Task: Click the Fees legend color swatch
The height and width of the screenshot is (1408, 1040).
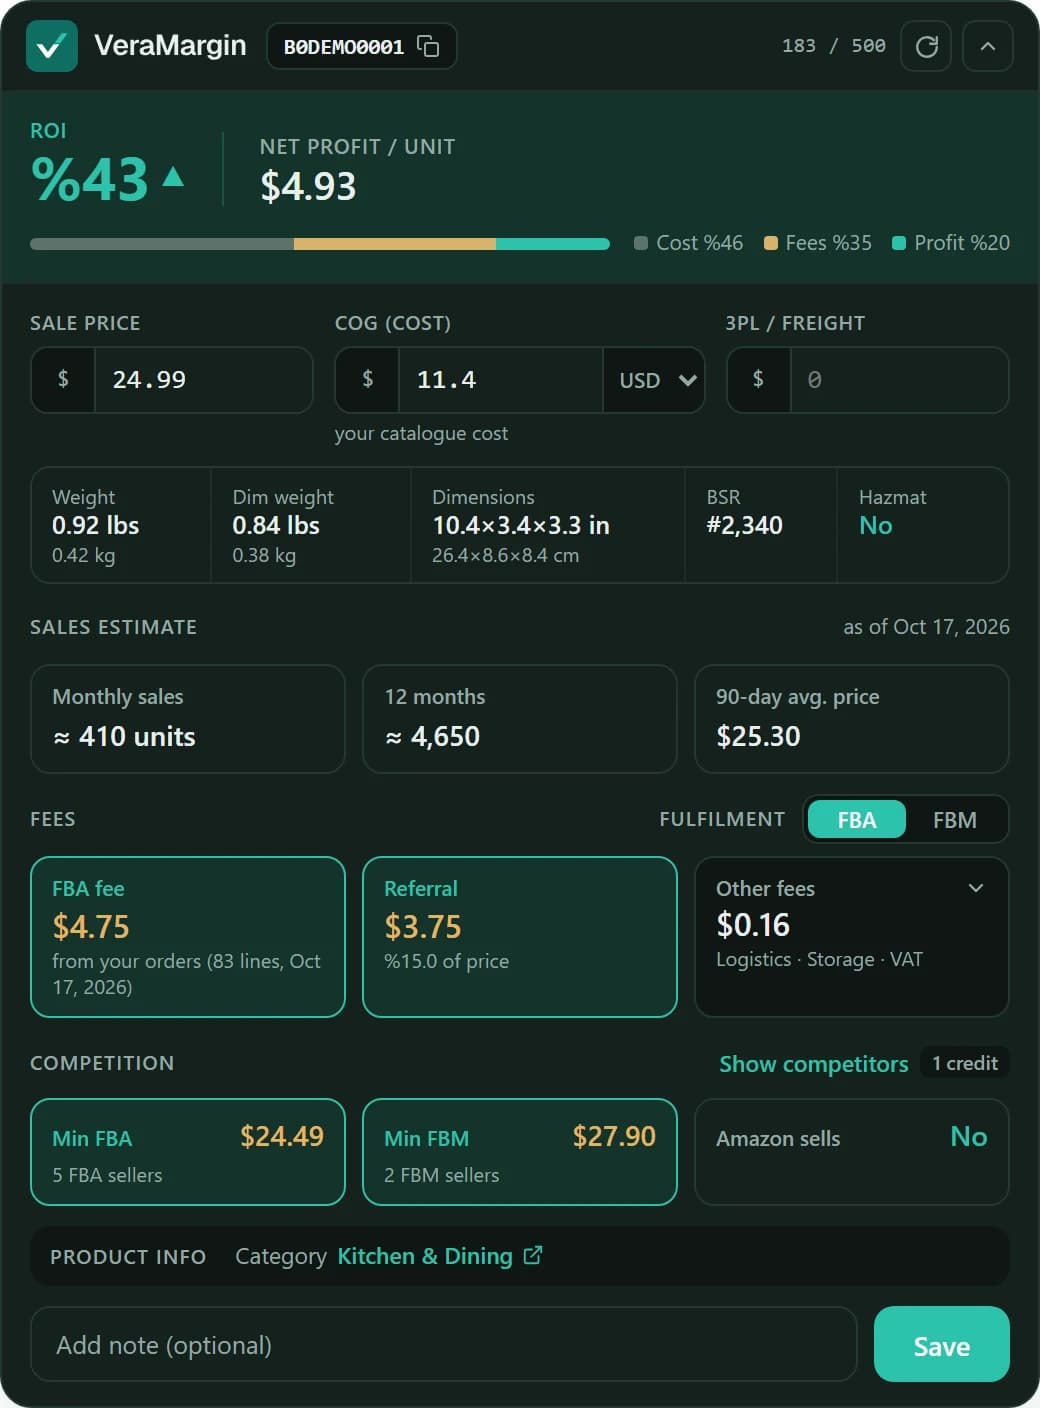Action: (x=771, y=243)
